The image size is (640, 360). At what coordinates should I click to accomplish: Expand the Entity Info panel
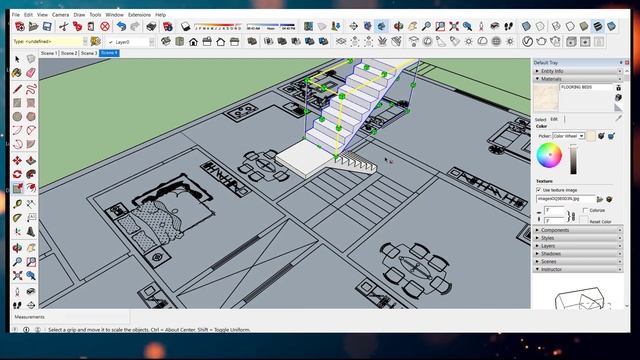pos(578,71)
